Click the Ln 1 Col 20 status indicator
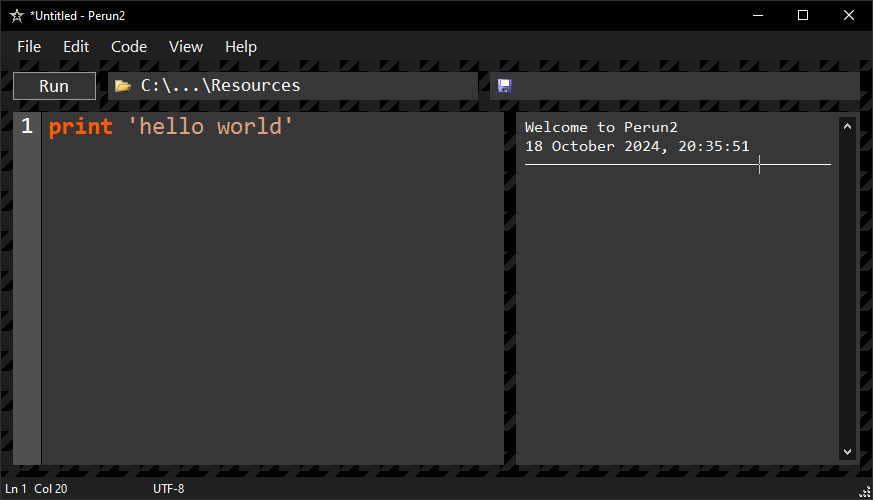Image resolution: width=873 pixels, height=500 pixels. [36, 488]
